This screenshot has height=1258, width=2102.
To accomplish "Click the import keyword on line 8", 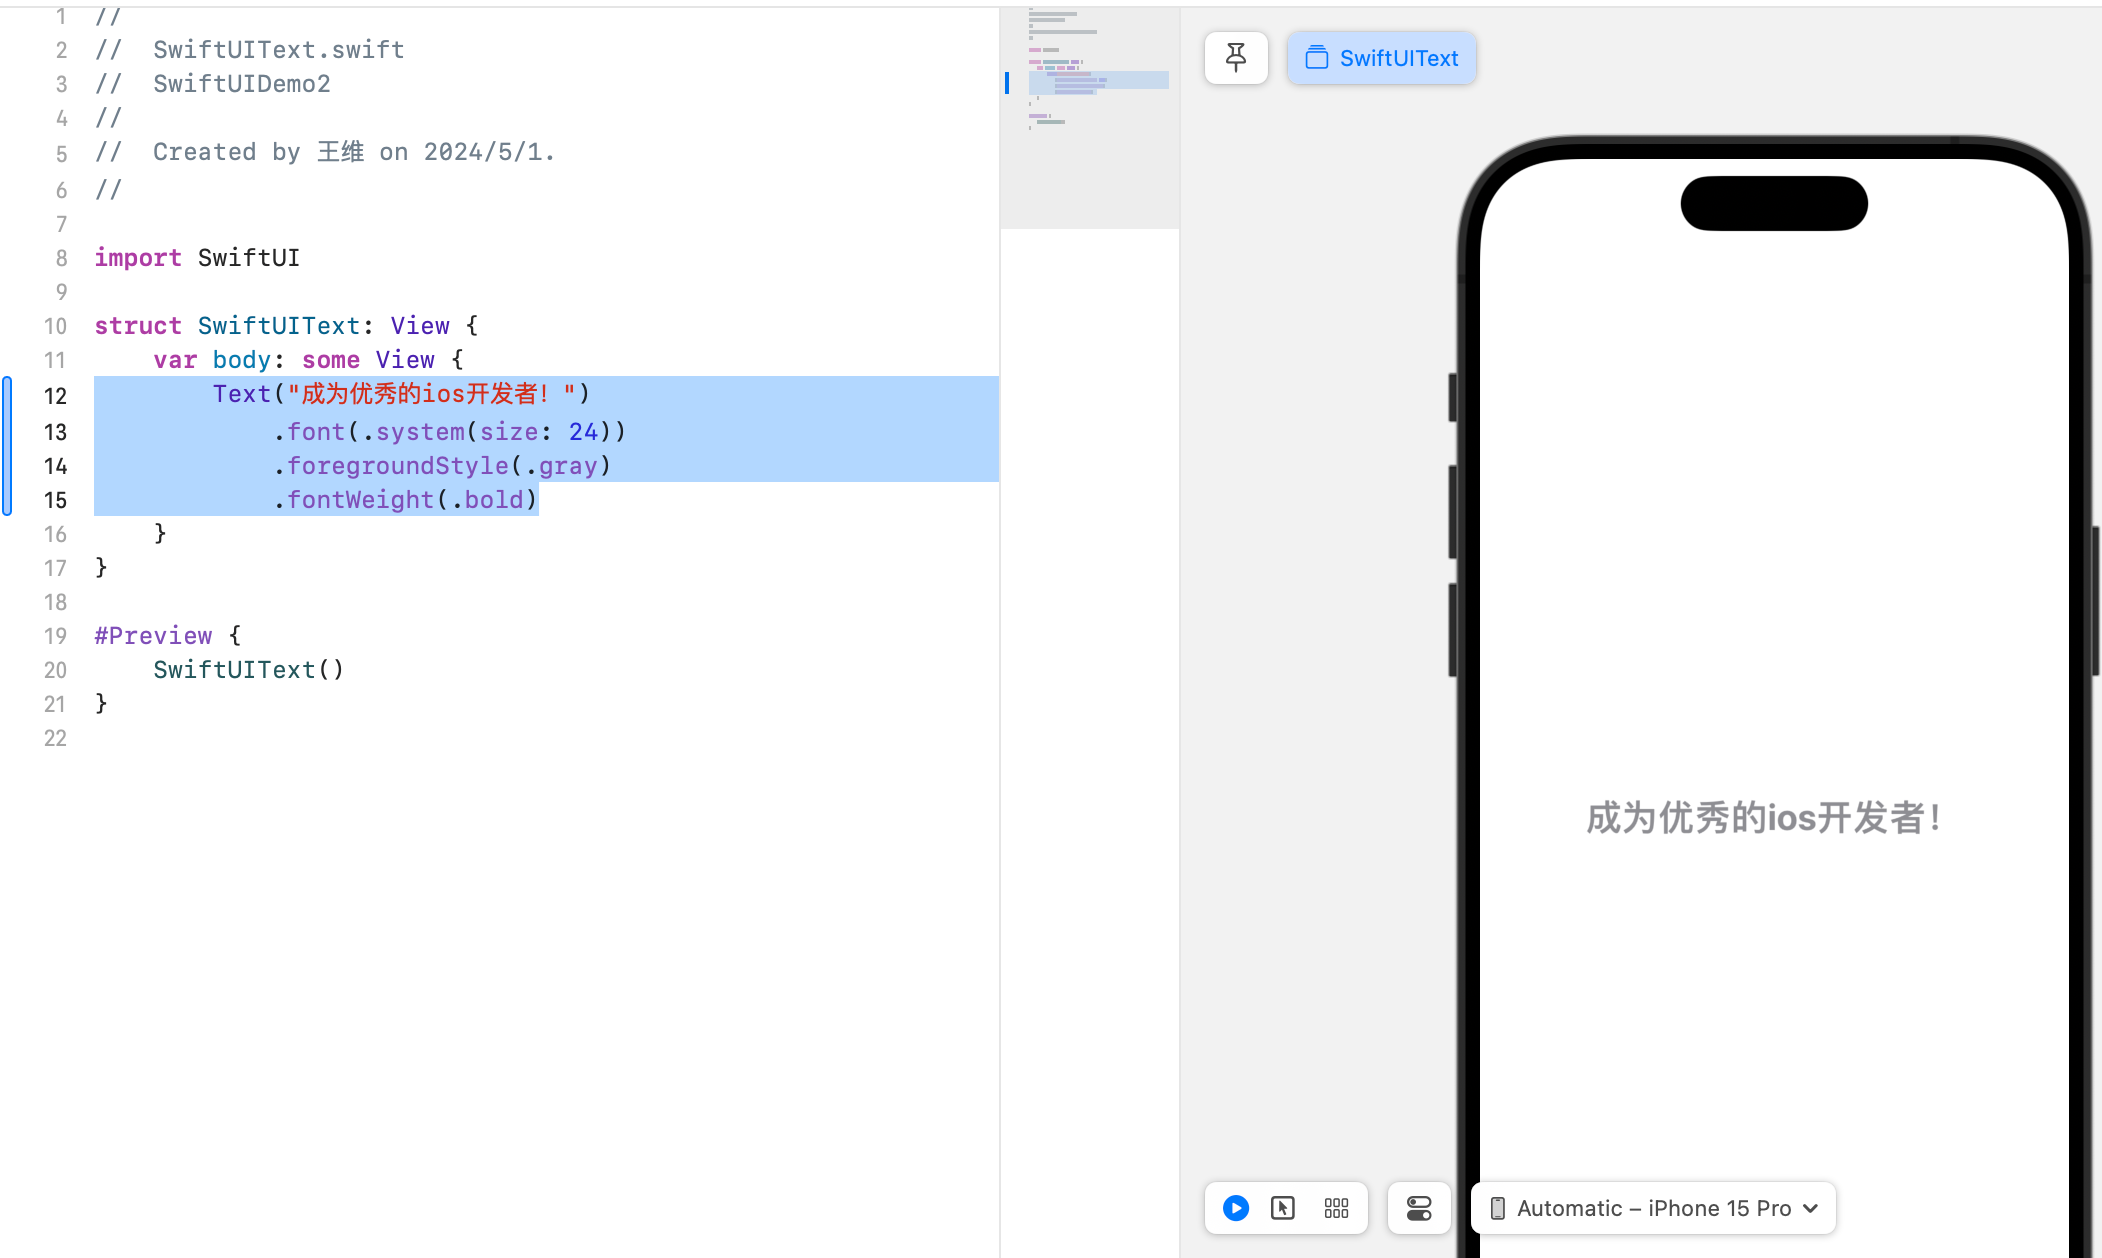I will tap(138, 258).
